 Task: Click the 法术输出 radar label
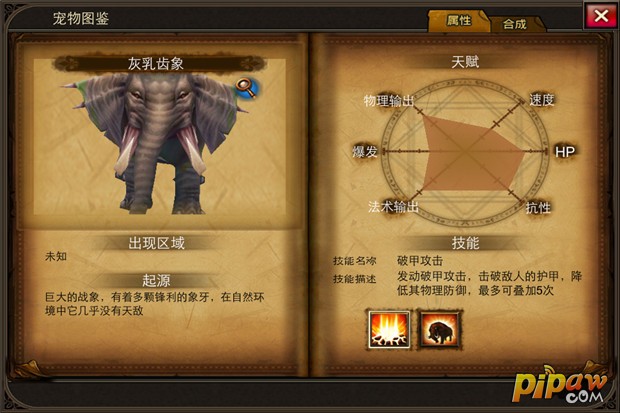(x=393, y=206)
